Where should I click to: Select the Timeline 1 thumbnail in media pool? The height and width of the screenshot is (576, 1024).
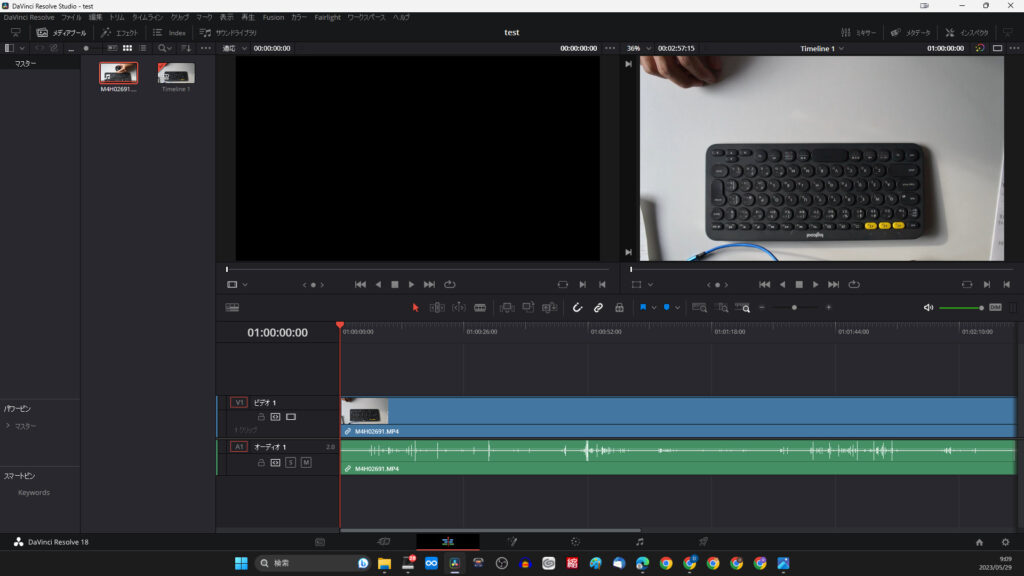[176, 73]
